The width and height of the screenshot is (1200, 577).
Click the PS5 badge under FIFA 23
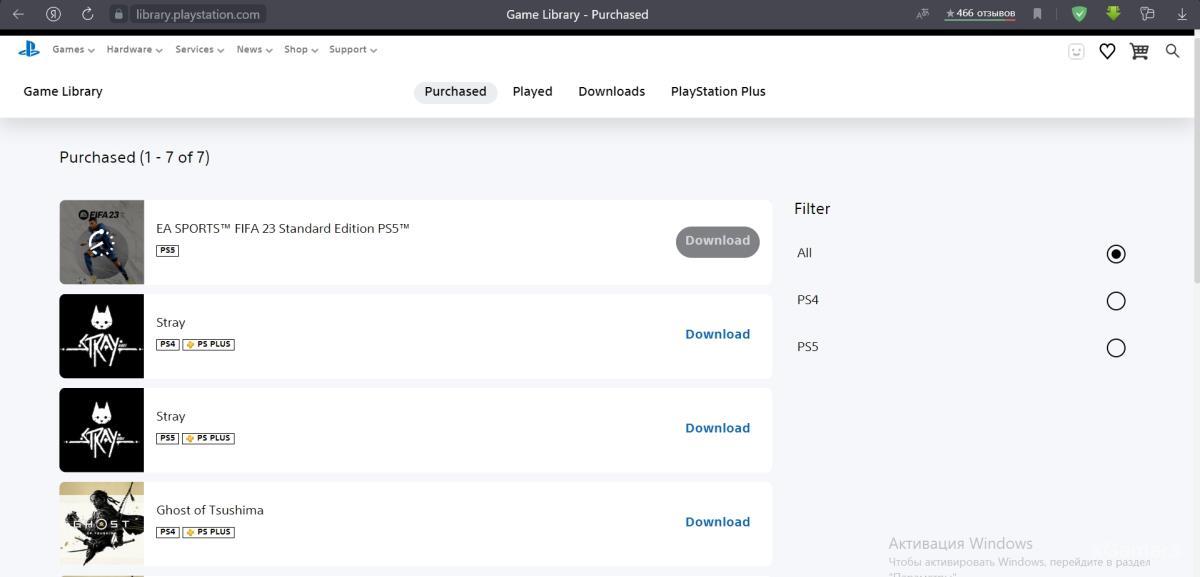tap(167, 251)
